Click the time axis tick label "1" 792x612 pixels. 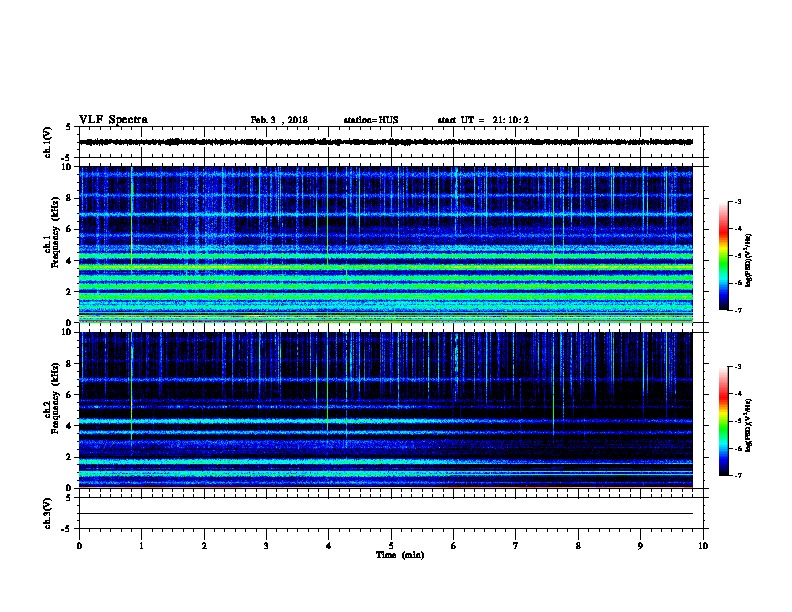pos(141,546)
